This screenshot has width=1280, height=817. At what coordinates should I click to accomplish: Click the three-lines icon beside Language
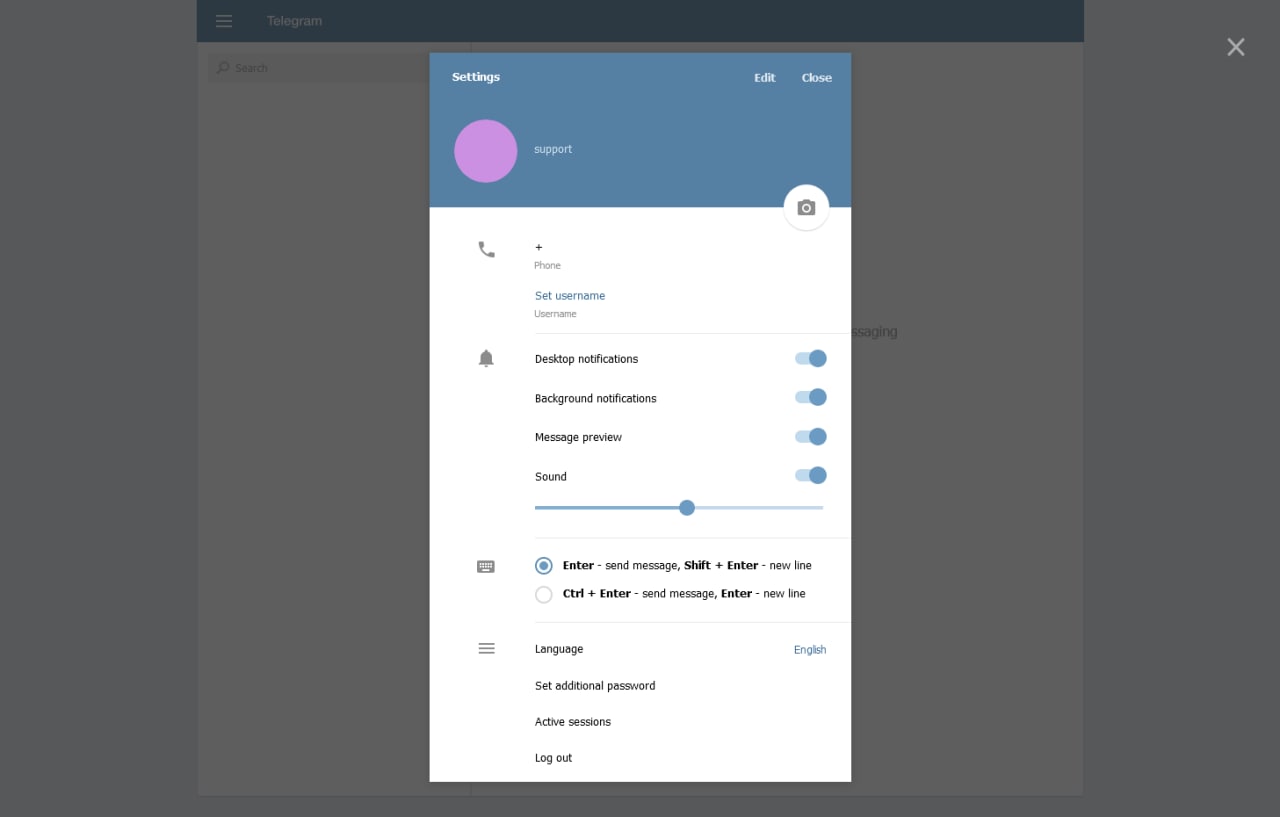tap(486, 648)
